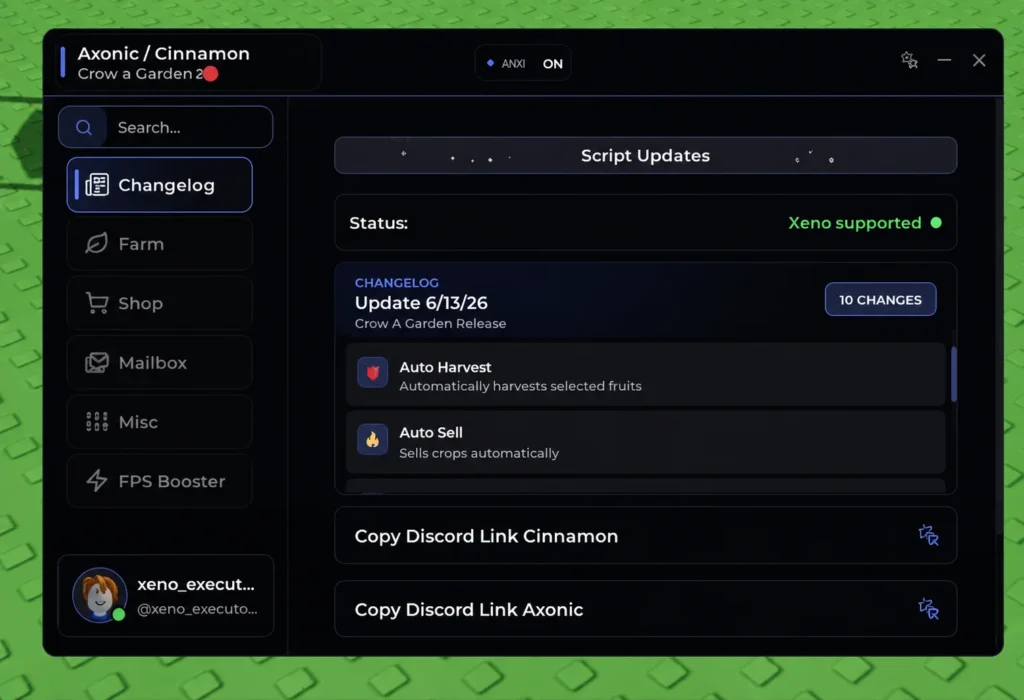This screenshot has height=700, width=1024.
Task: Click the magnifier search icon
Action: [84, 127]
